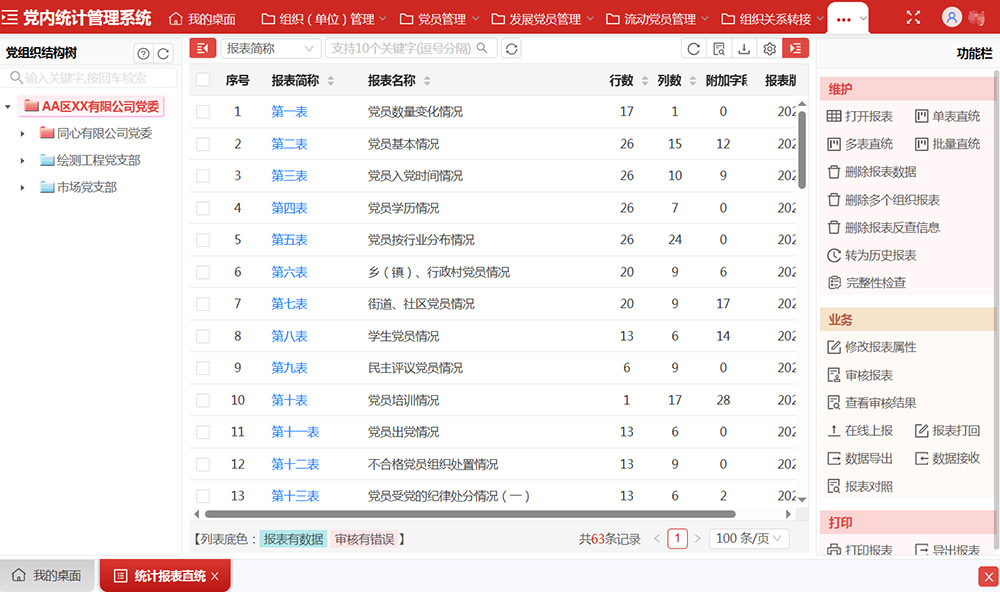Check the row for 党员学历情况
Image resolution: width=1000 pixels, height=592 pixels.
(203, 208)
